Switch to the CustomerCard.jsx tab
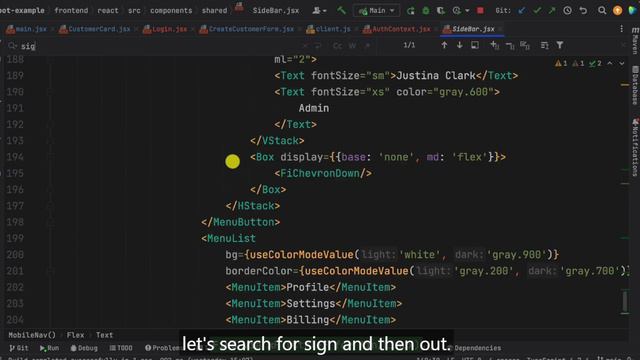This screenshot has width=640, height=360. [x=95, y=29]
